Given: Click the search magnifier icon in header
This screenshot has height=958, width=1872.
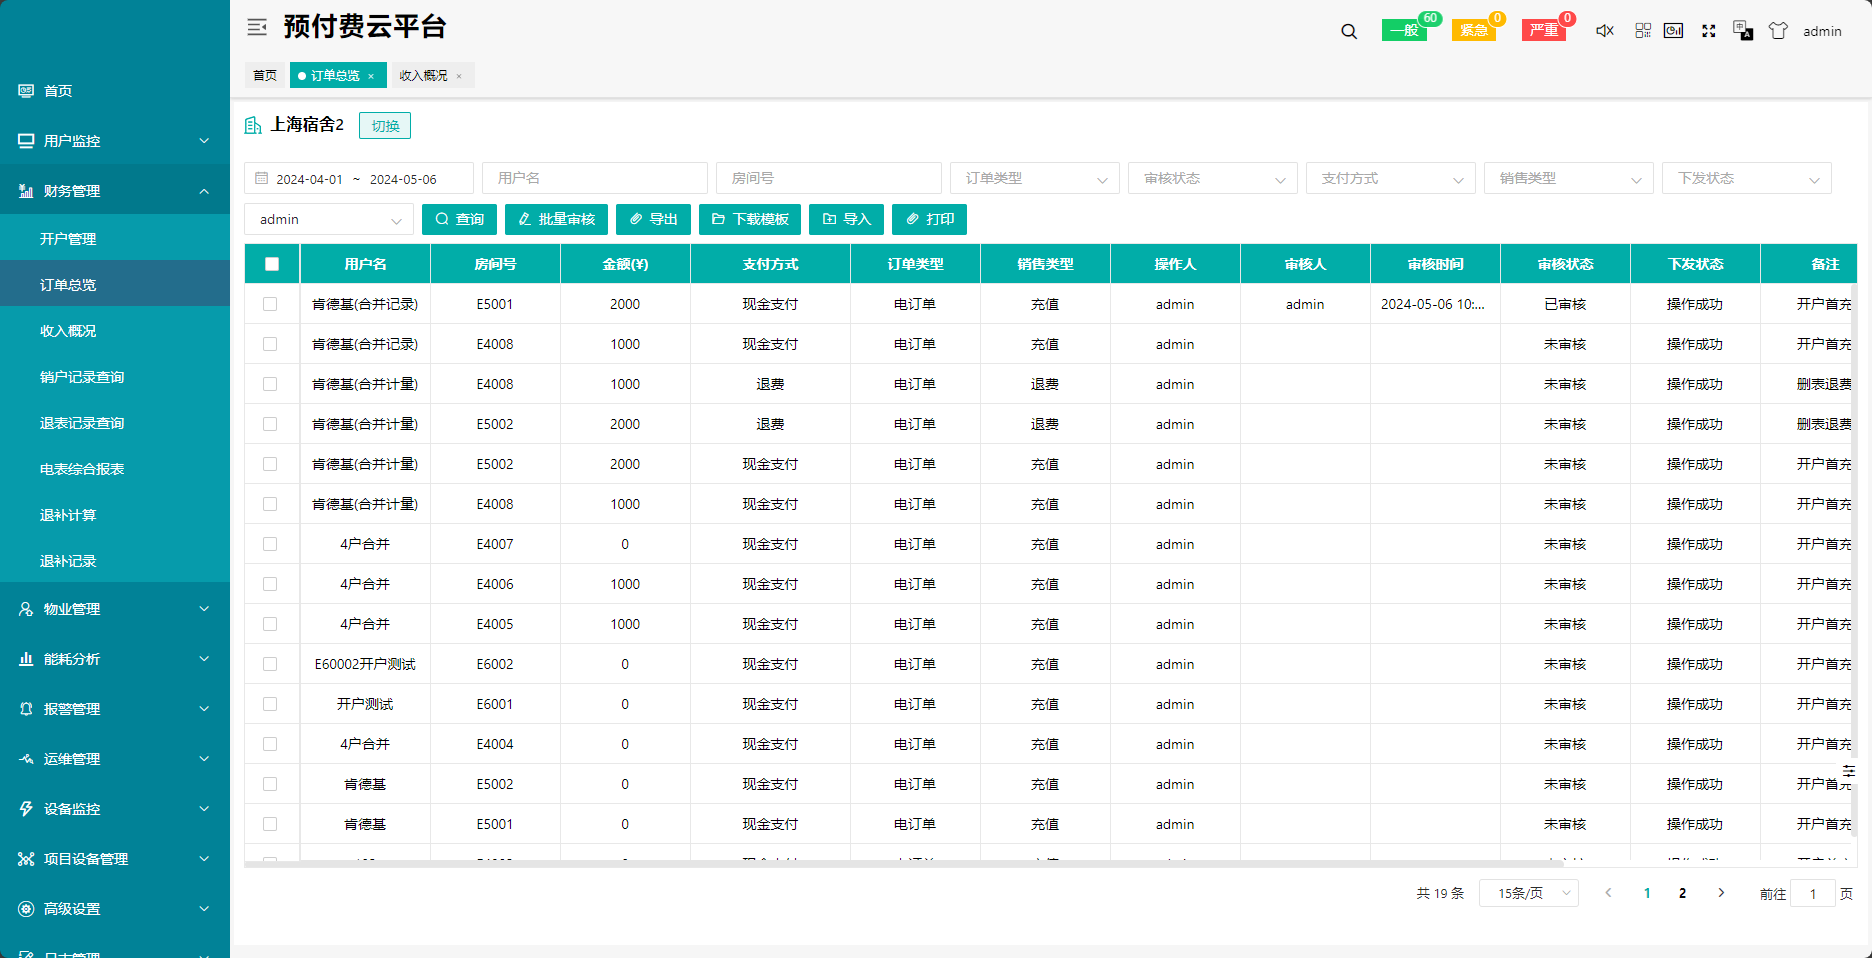Looking at the screenshot, I should click(1349, 31).
